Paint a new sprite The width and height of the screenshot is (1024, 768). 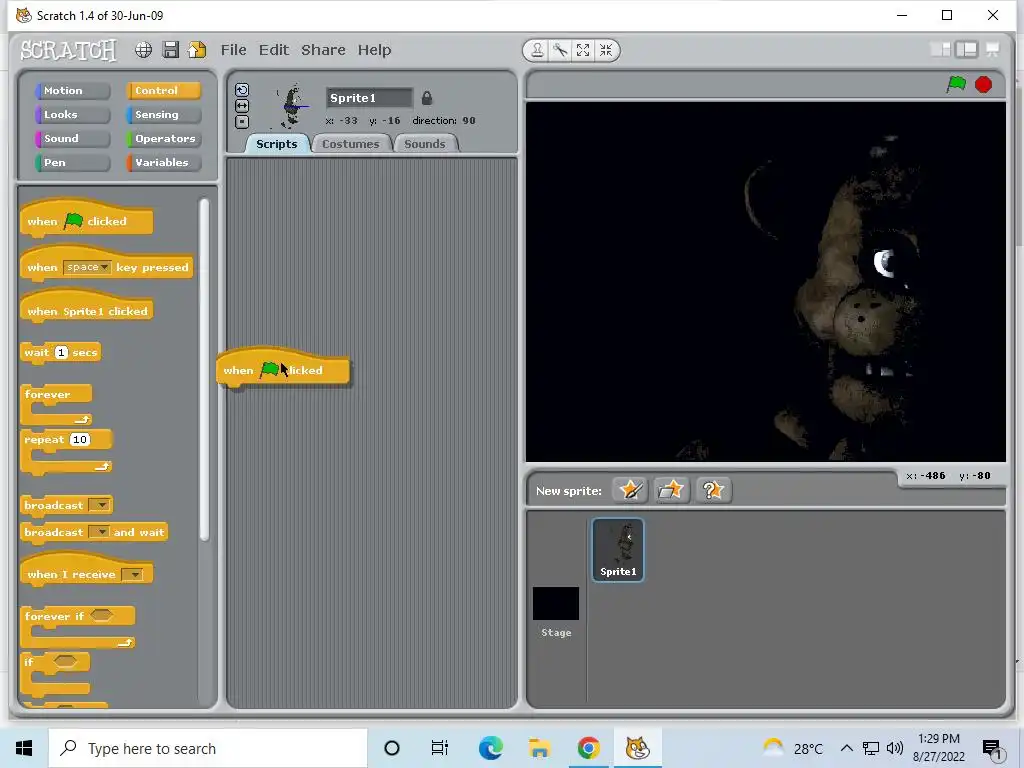tap(630, 490)
